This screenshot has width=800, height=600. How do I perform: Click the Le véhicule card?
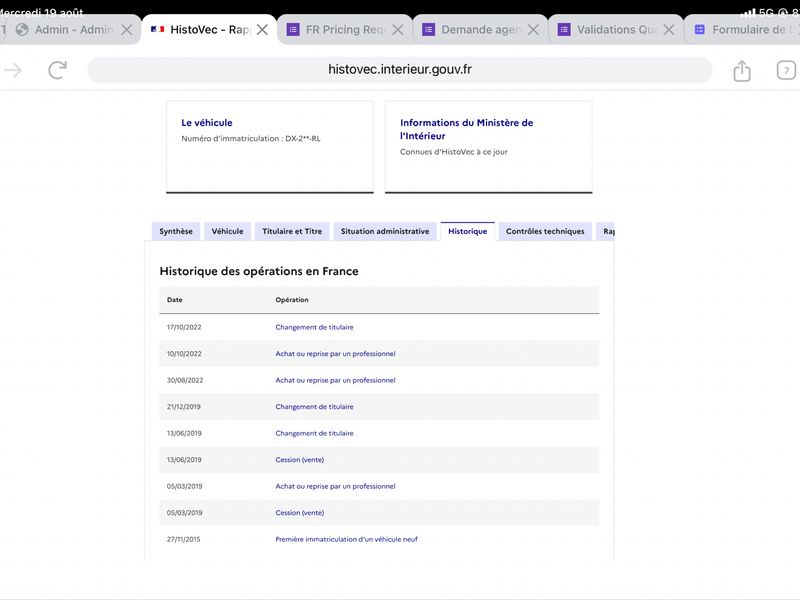coord(270,147)
